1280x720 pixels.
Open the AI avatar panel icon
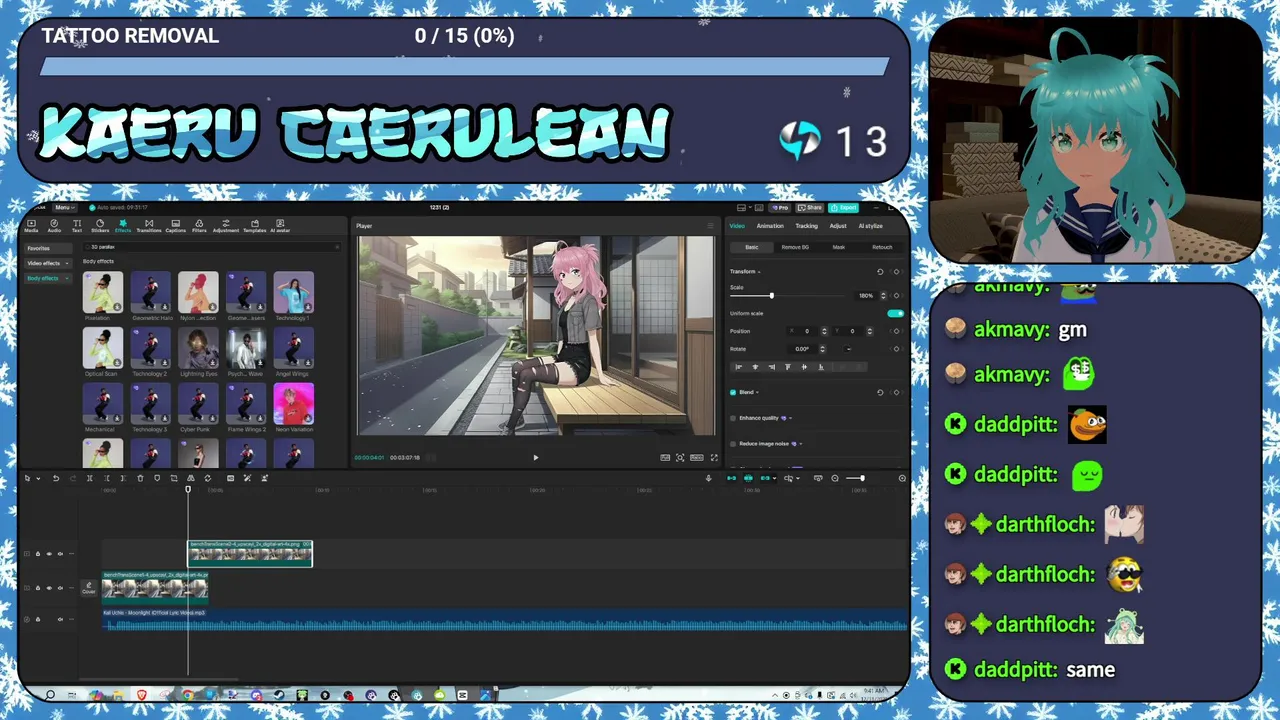point(280,226)
